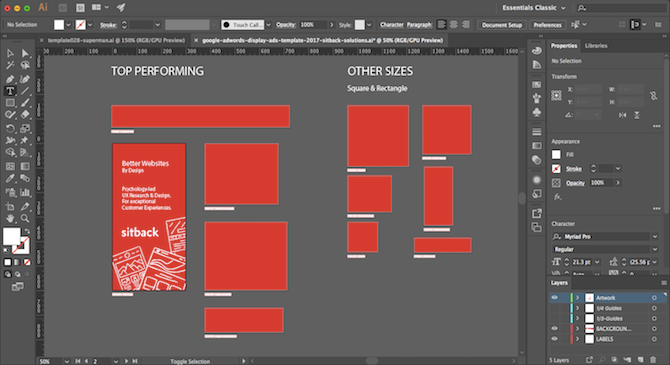
Task: Select the Scale tool
Action: [x=25, y=128]
